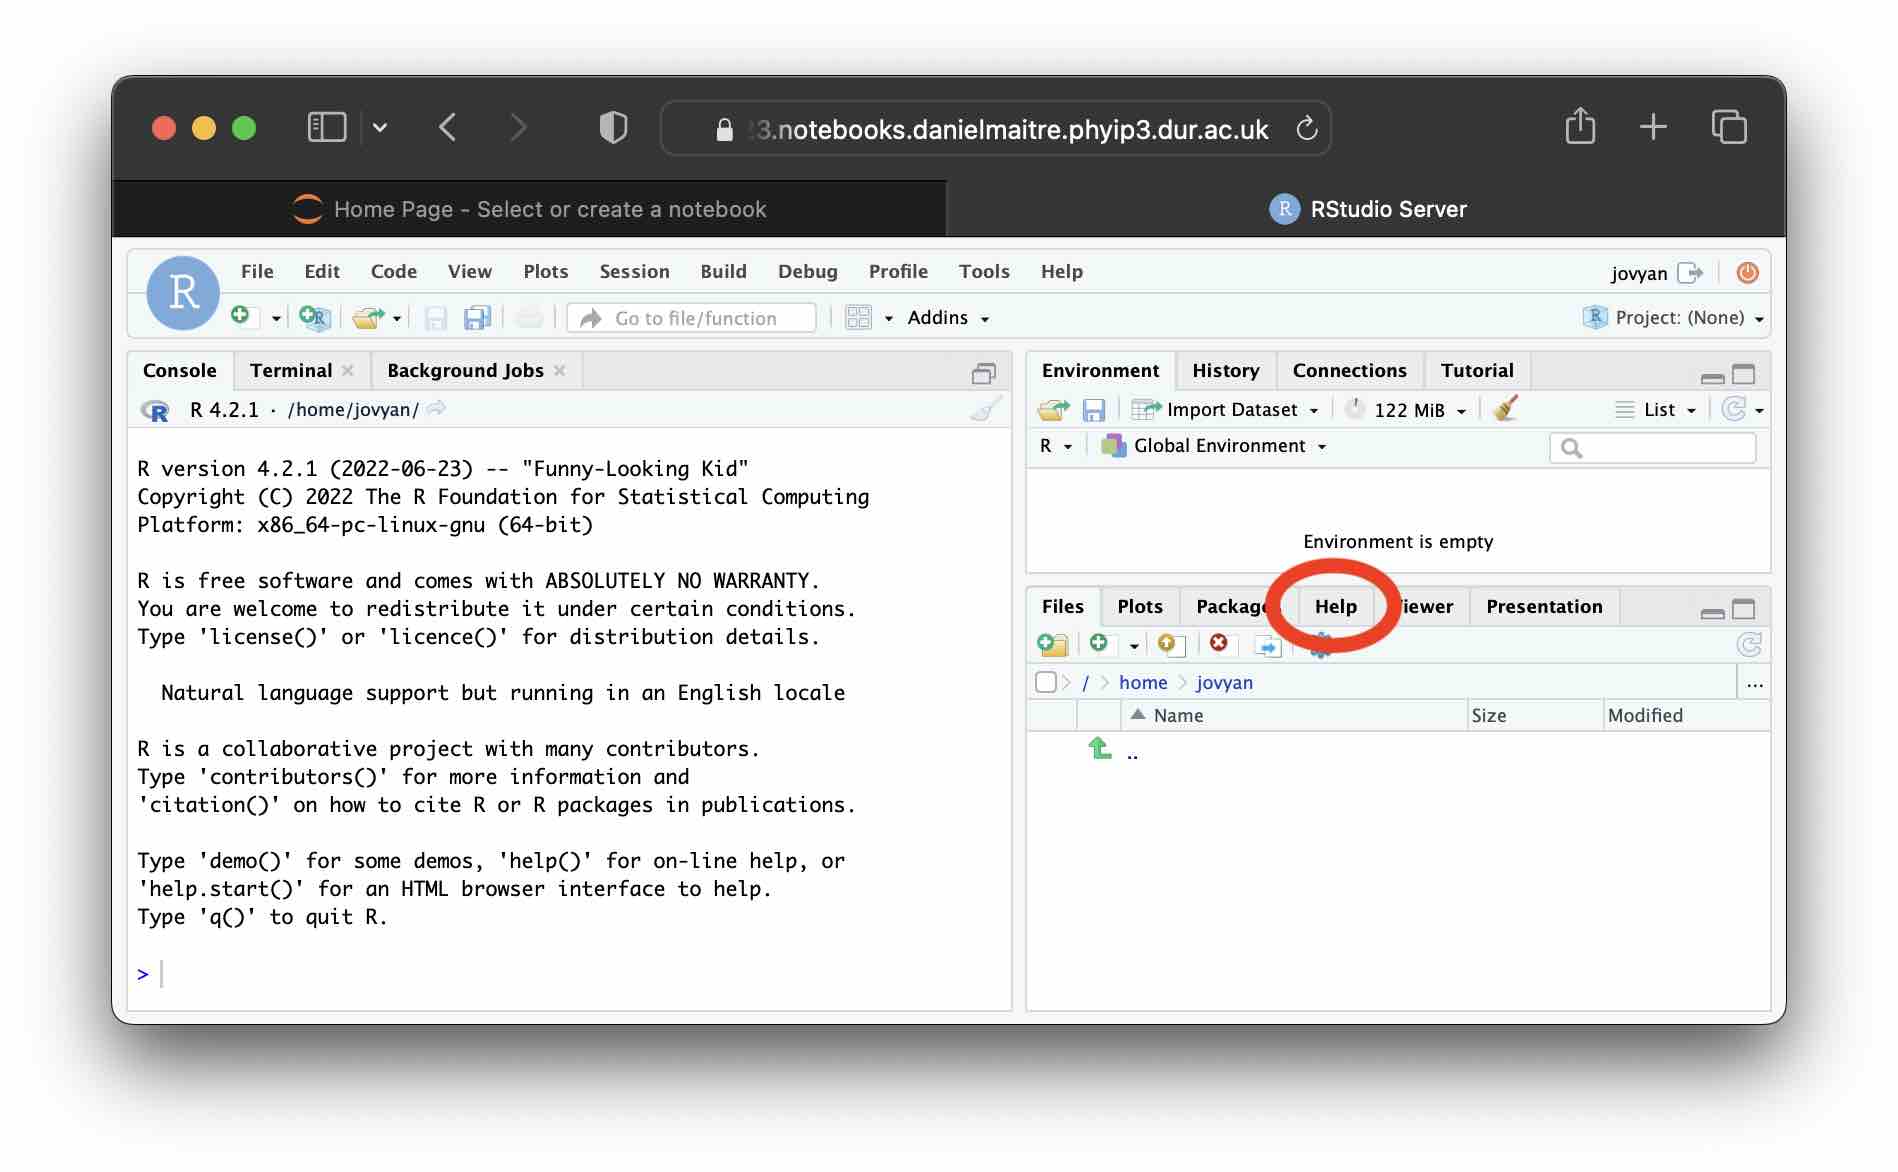Click the Go to file/function field
Image resolution: width=1898 pixels, height=1172 pixels.
point(695,318)
